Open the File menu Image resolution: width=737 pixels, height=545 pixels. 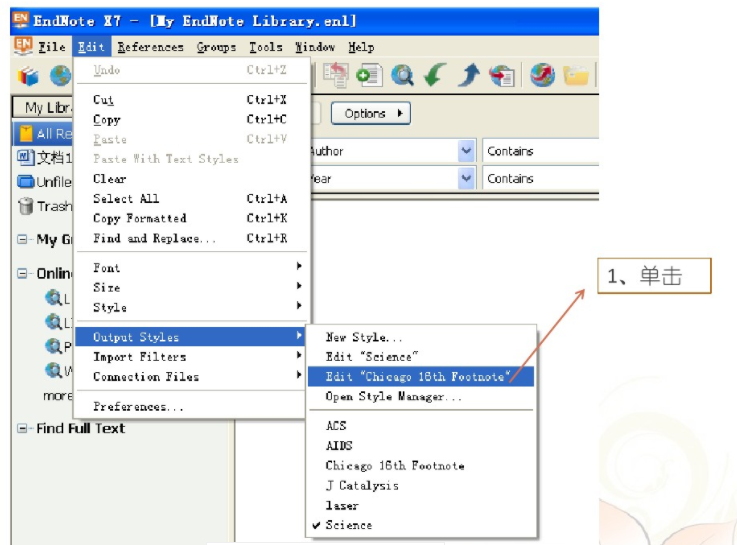coord(52,47)
